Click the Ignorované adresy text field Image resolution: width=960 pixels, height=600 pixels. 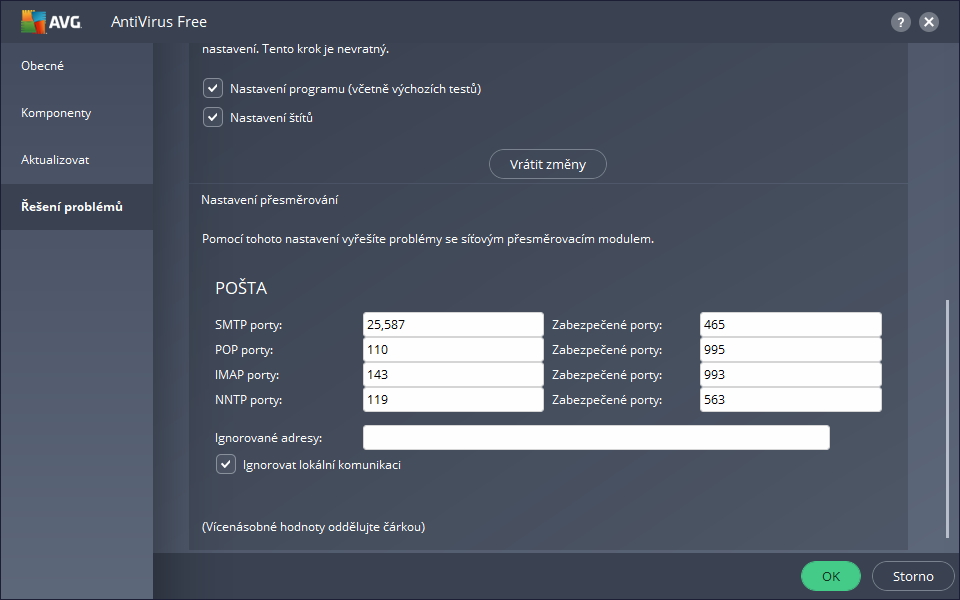pos(596,438)
